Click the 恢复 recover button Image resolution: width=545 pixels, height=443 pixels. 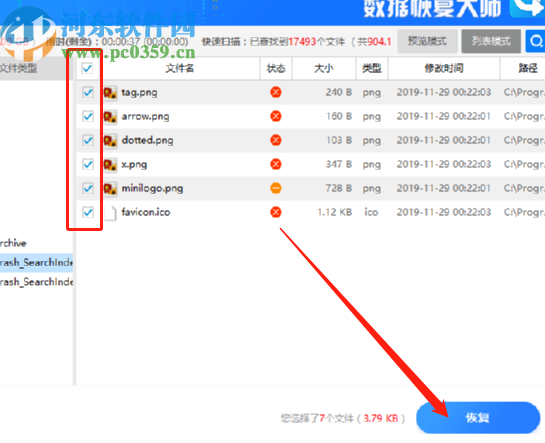pos(478,417)
